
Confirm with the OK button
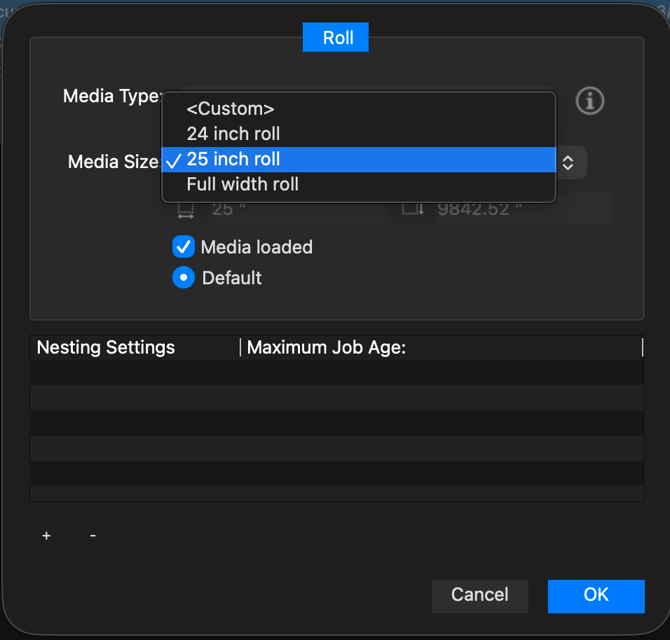coord(596,595)
